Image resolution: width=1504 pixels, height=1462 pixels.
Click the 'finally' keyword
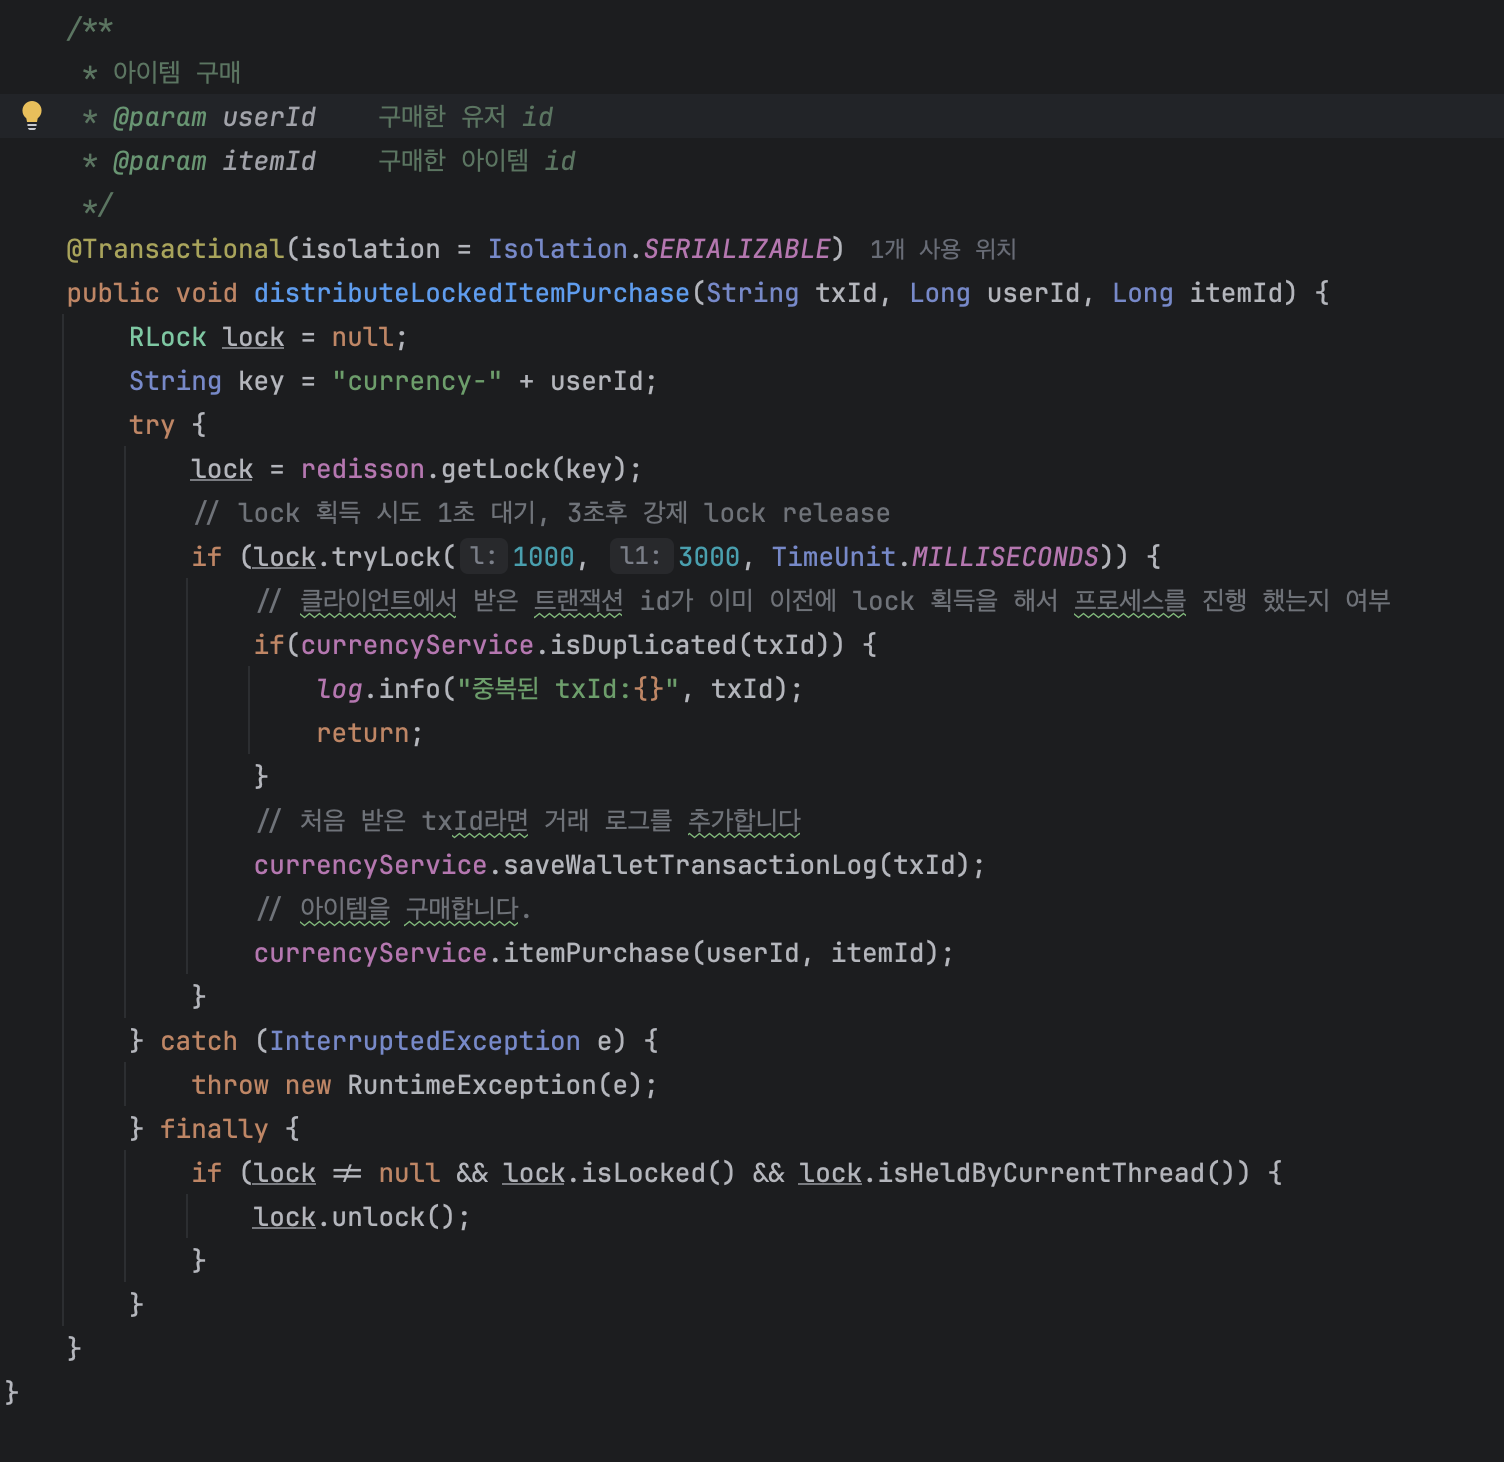(214, 1129)
